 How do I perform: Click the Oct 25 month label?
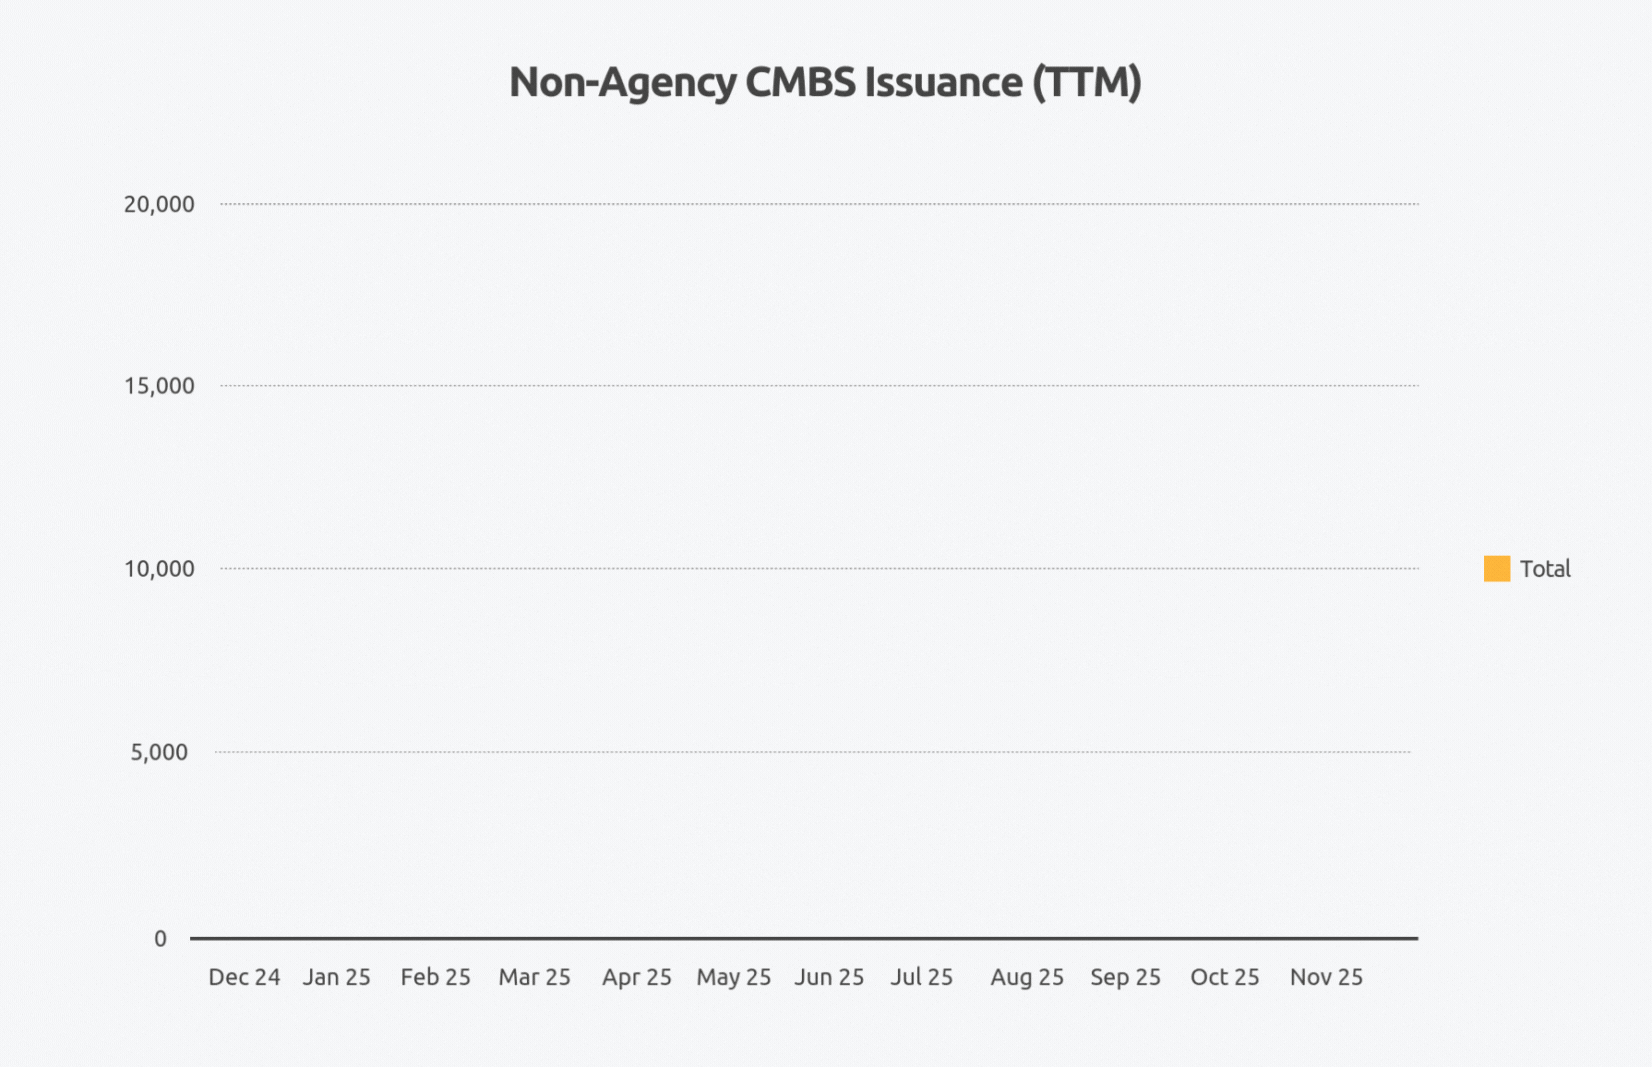1224,977
